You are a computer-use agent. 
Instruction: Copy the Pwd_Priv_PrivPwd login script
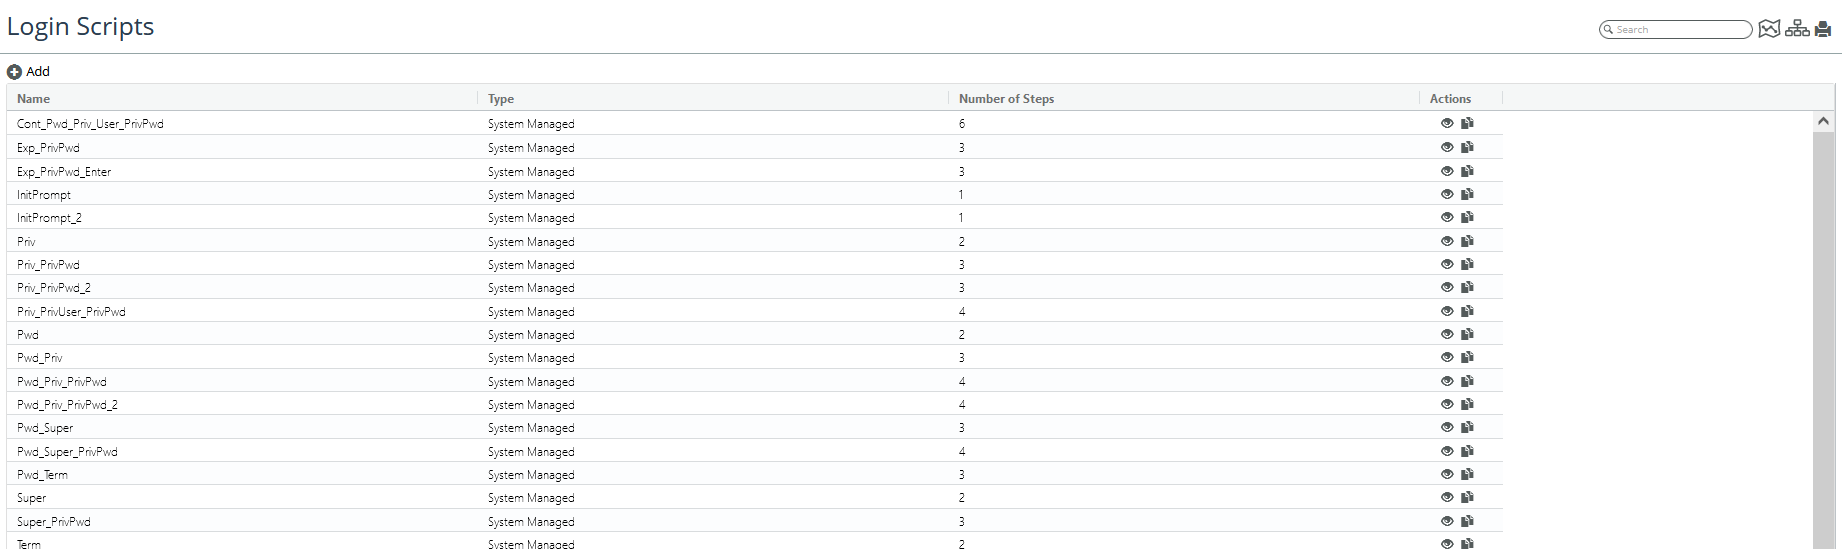[x=1467, y=382]
